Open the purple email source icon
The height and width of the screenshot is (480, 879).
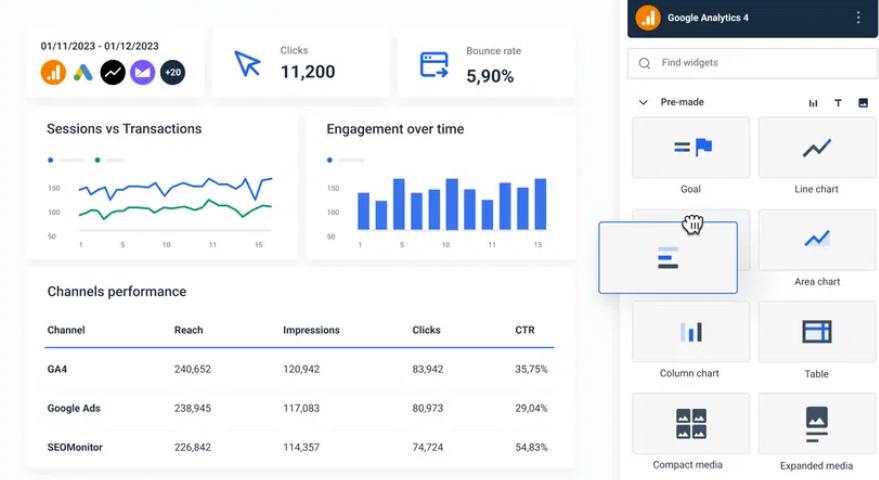(142, 72)
